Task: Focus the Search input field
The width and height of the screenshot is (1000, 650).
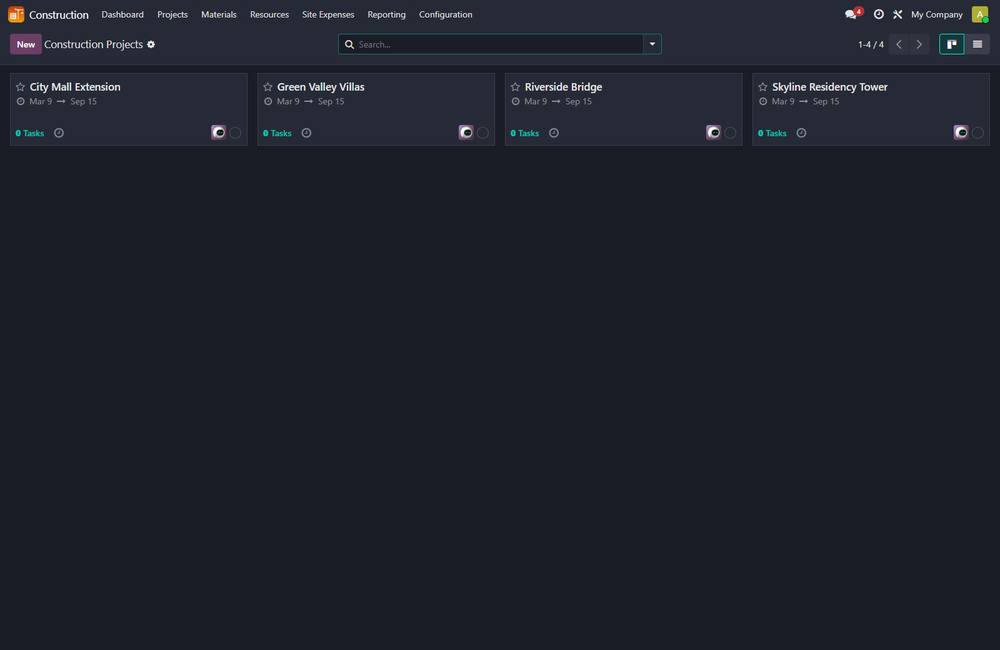Action: pyautogui.click(x=499, y=44)
